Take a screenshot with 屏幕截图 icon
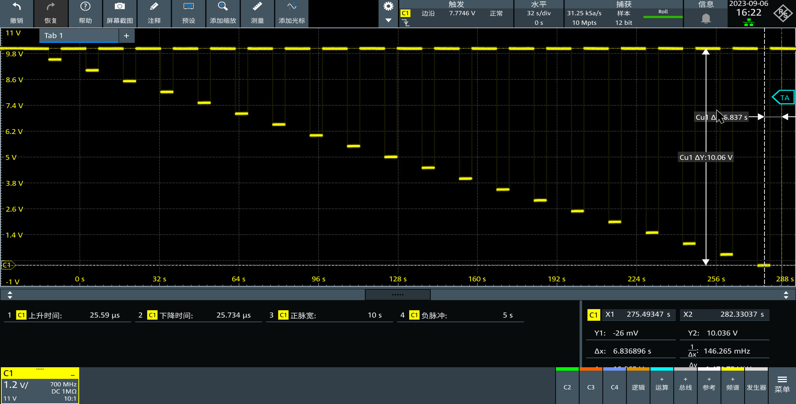Image resolution: width=796 pixels, height=404 pixels. [119, 12]
